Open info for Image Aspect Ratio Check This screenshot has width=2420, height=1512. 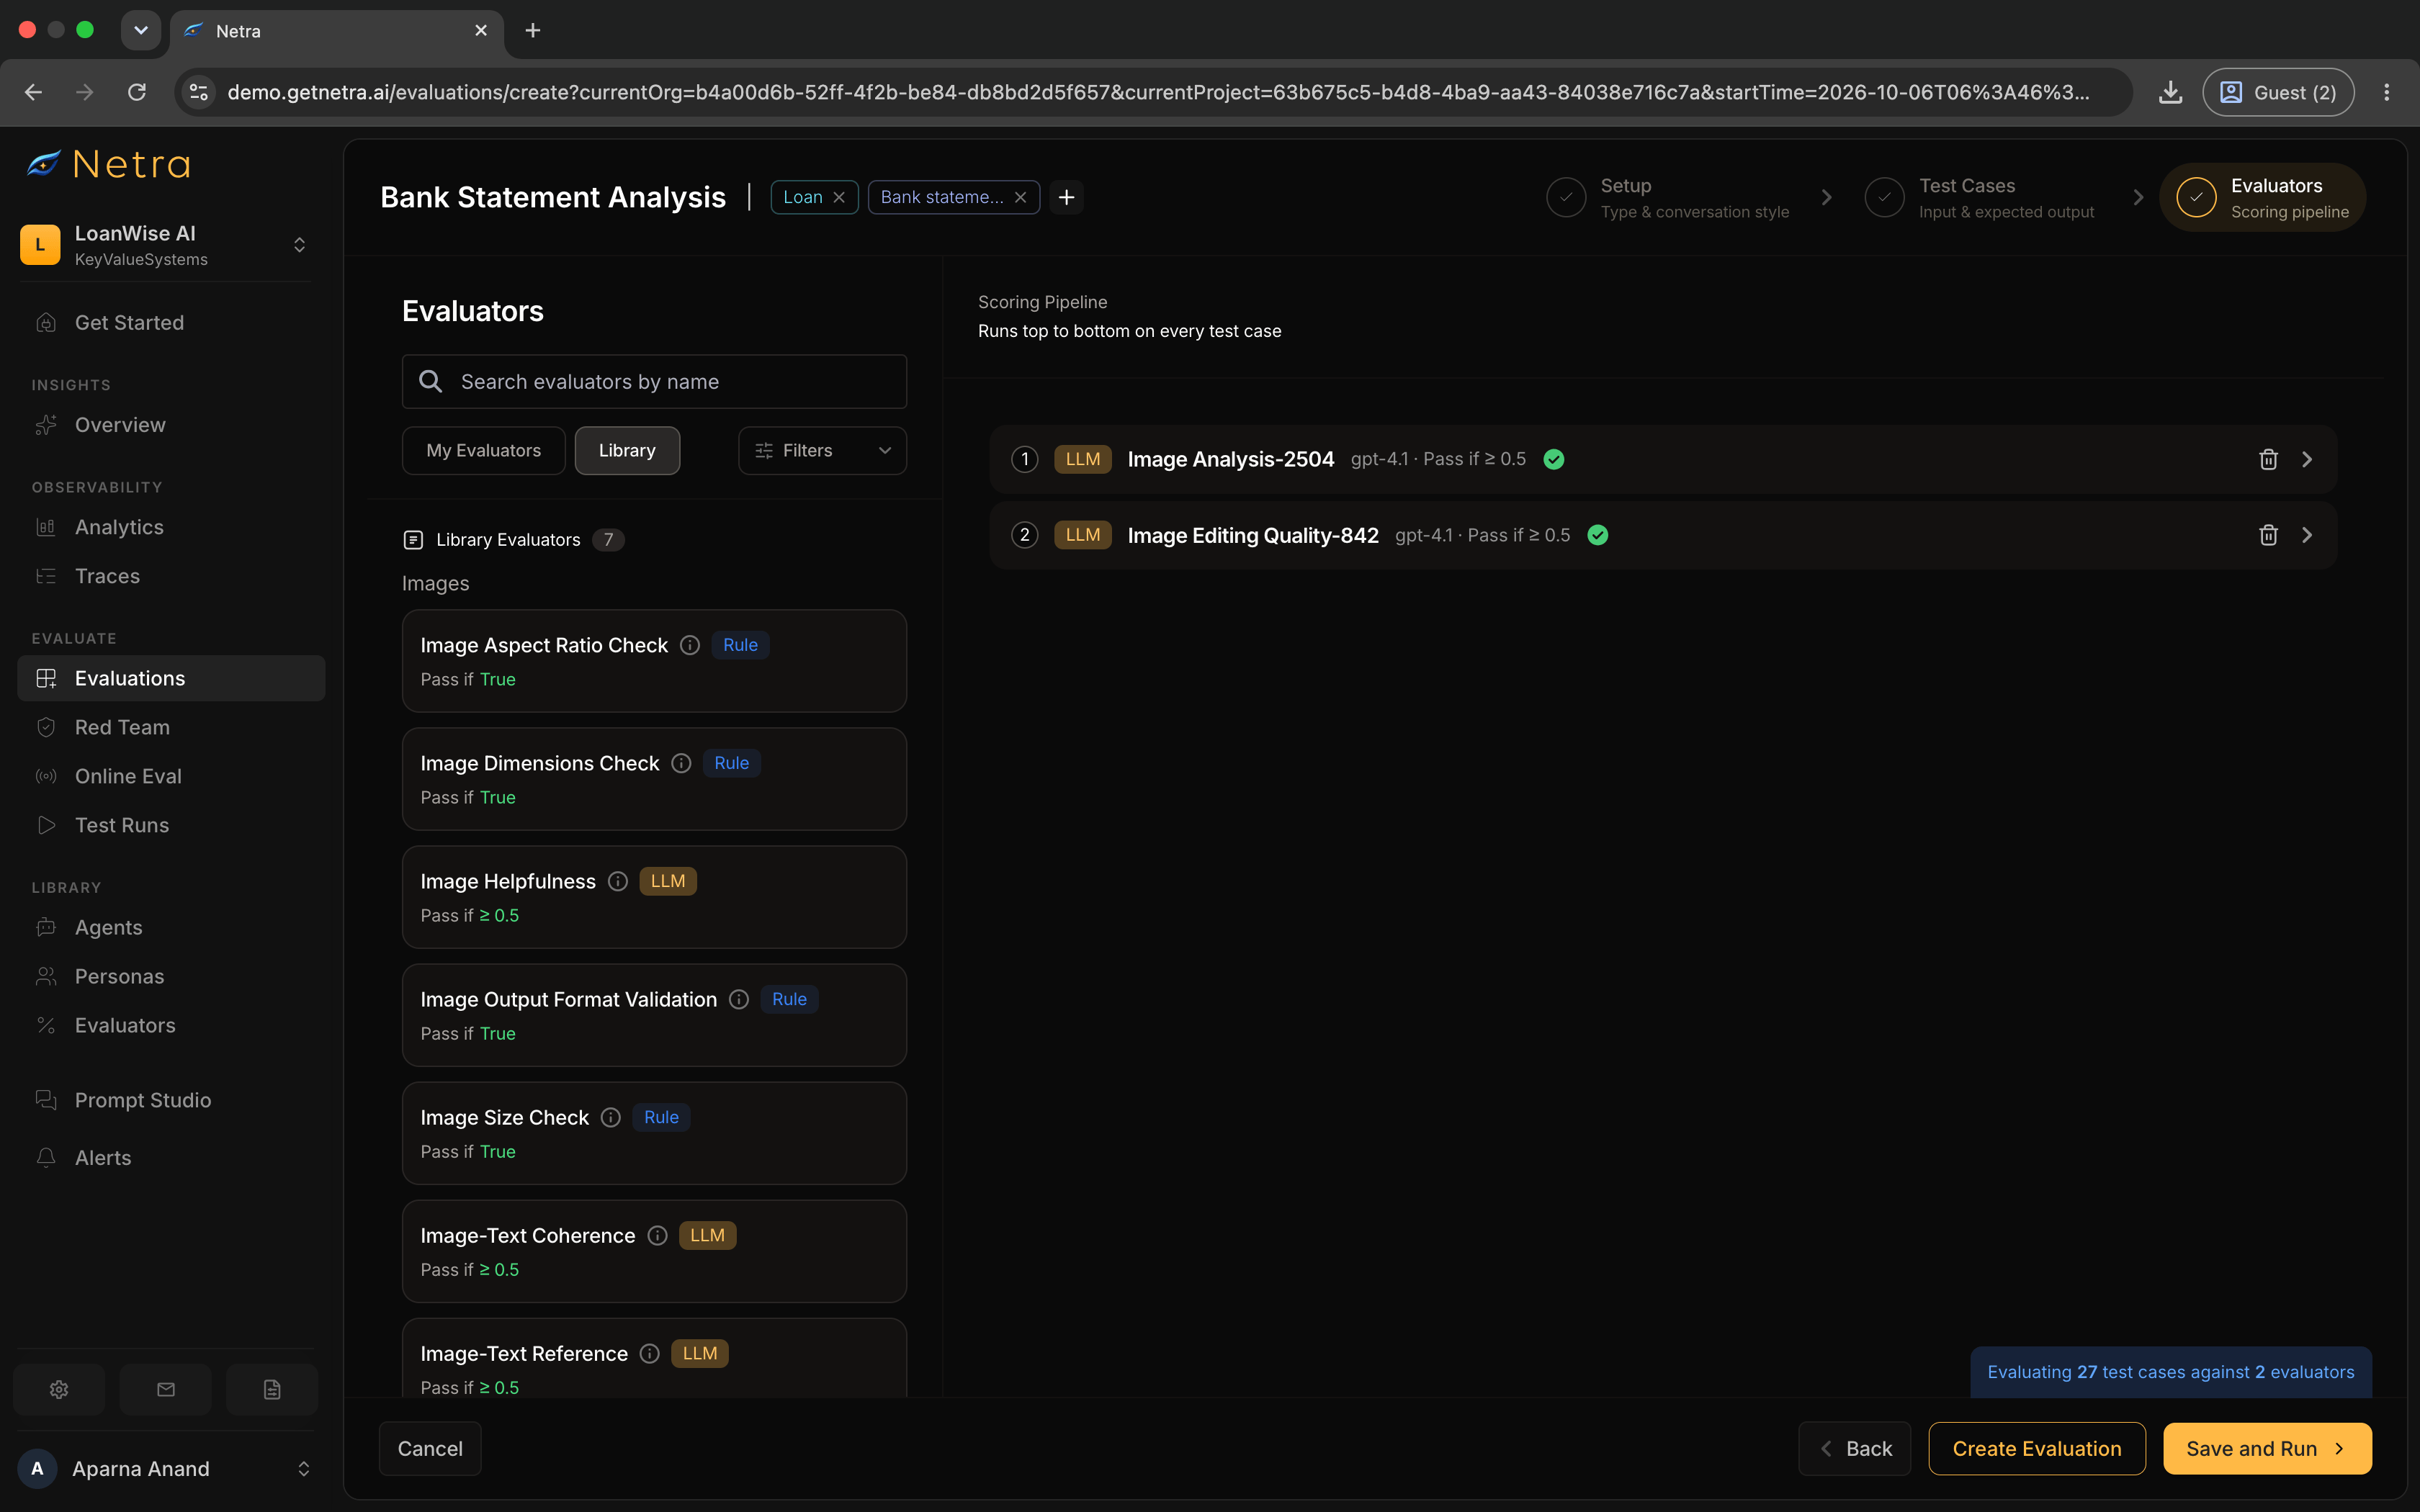pos(690,645)
